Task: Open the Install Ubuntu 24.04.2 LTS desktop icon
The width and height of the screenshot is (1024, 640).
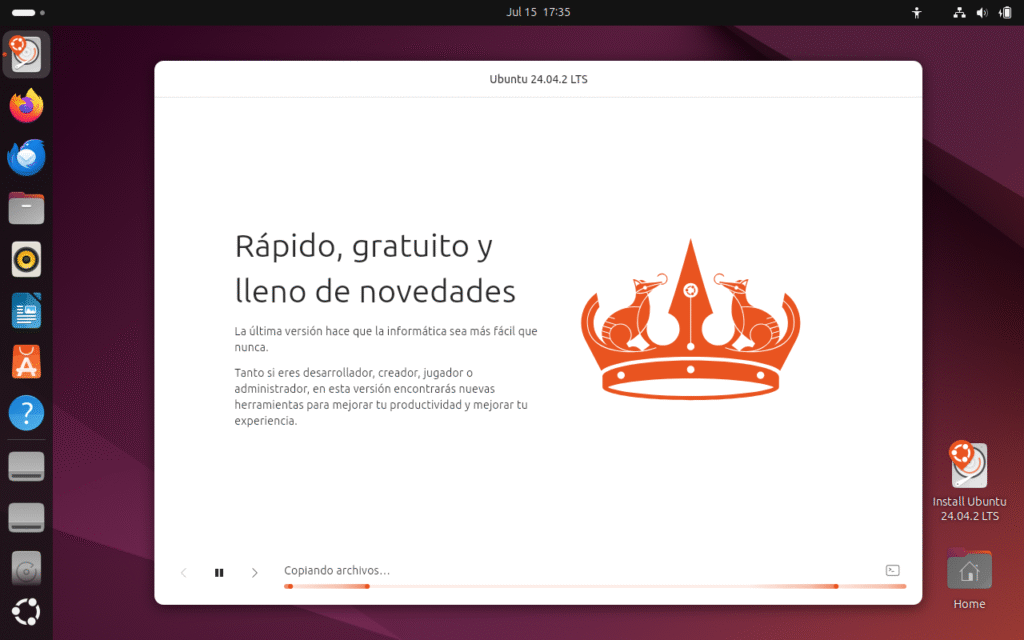Action: pyautogui.click(x=969, y=482)
